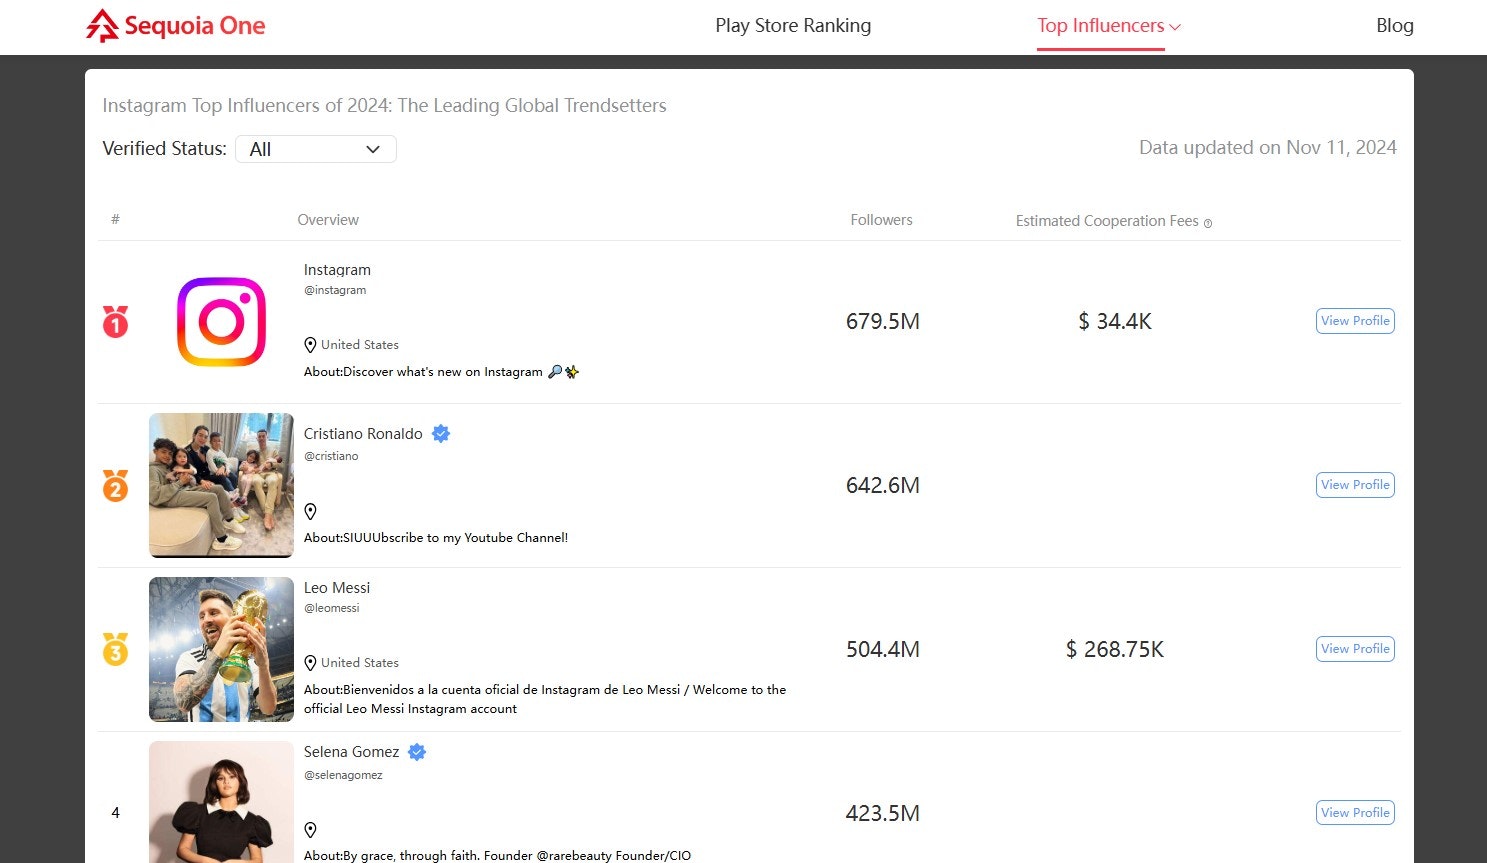This screenshot has width=1487, height=863.
Task: Click the location pin in Instagram row
Action: pos(310,345)
